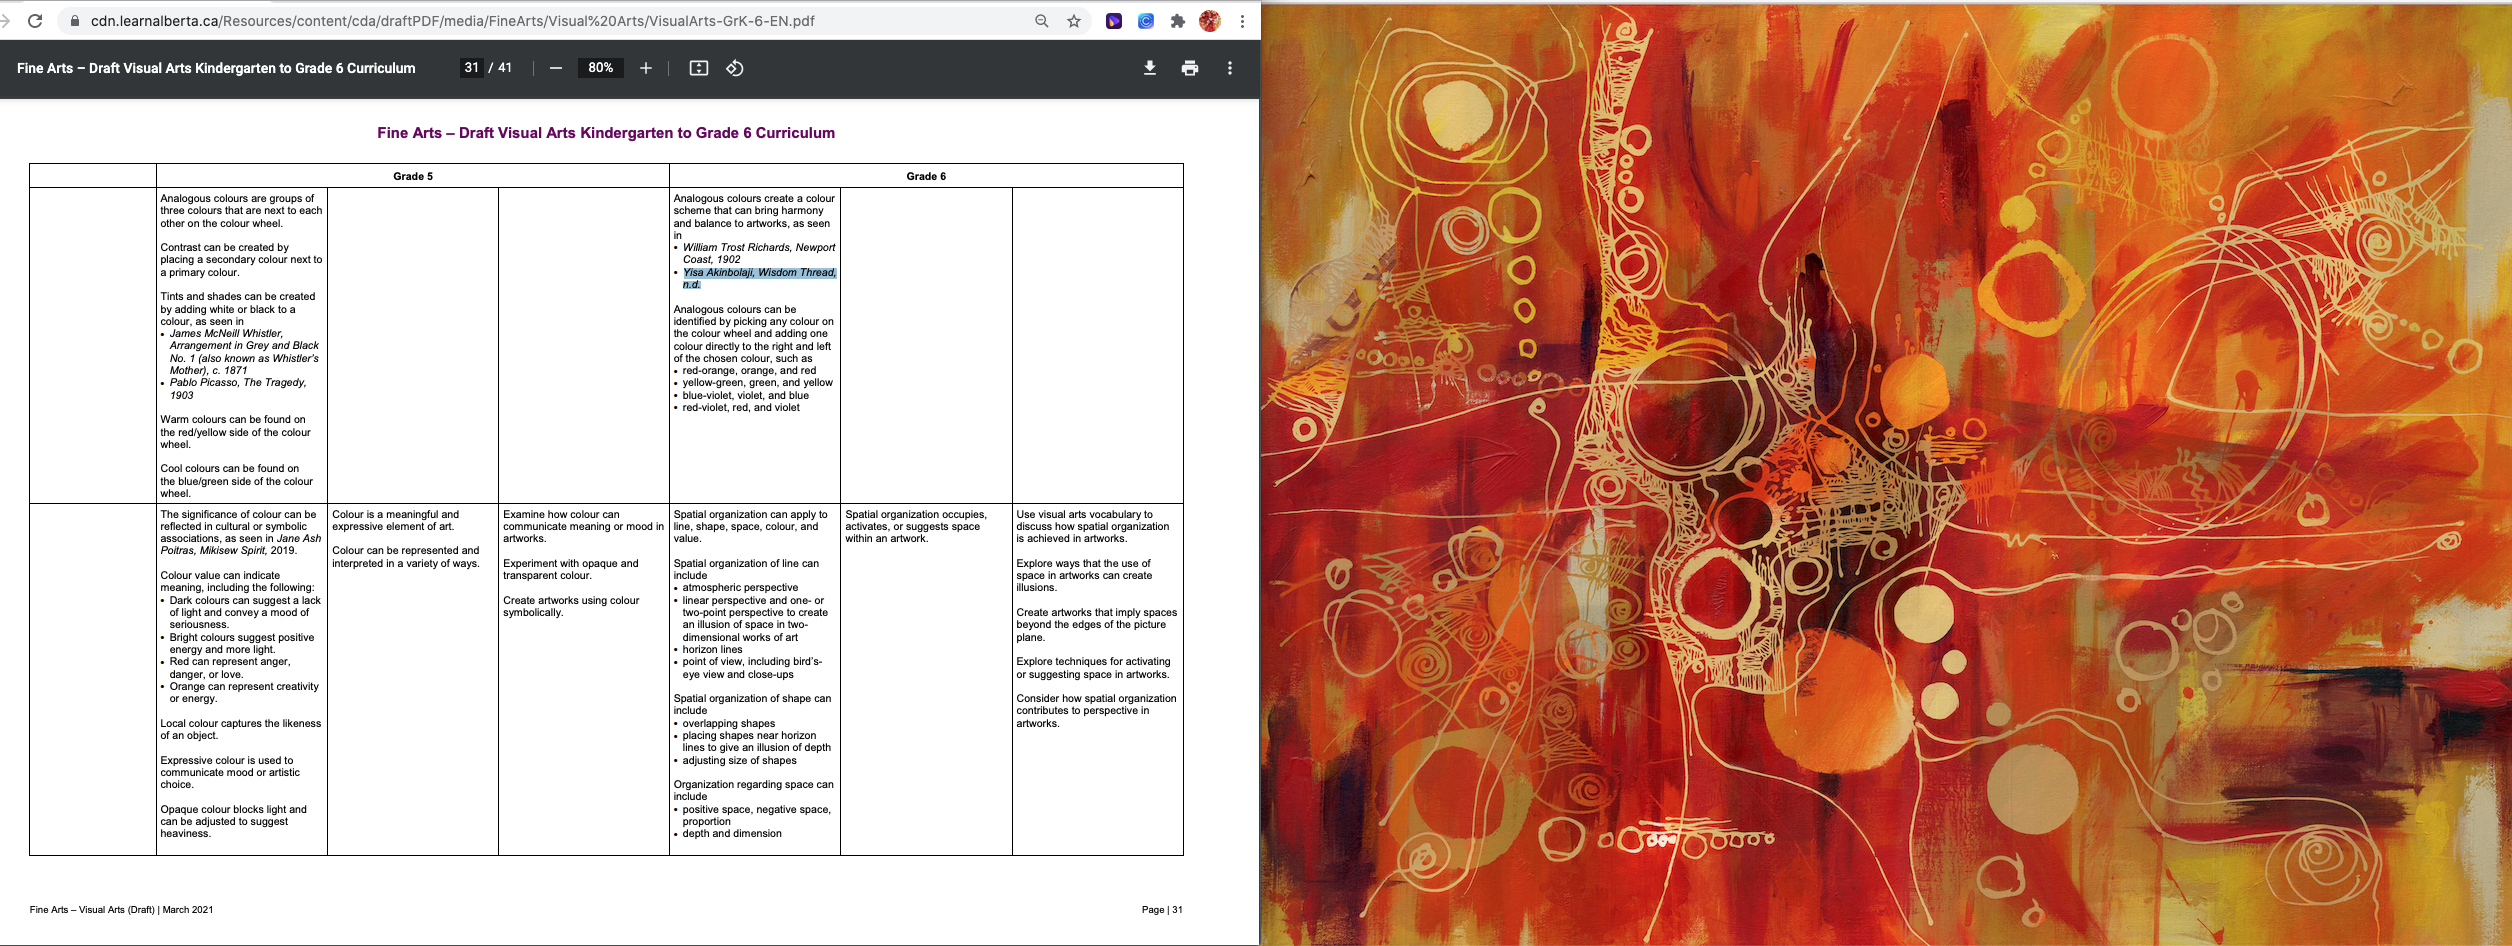2512x946 pixels.
Task: Click the PDF zoom out minus button
Action: click(x=556, y=68)
